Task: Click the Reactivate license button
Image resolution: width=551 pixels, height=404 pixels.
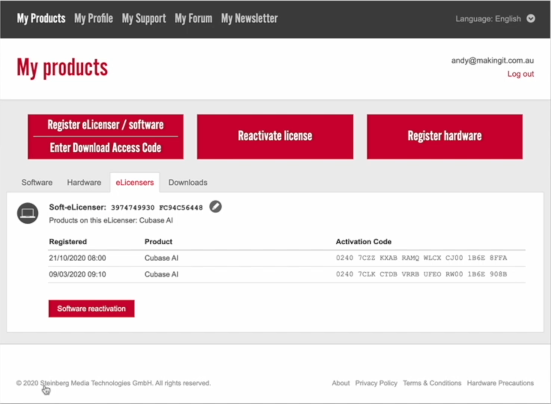Action: pos(275,136)
